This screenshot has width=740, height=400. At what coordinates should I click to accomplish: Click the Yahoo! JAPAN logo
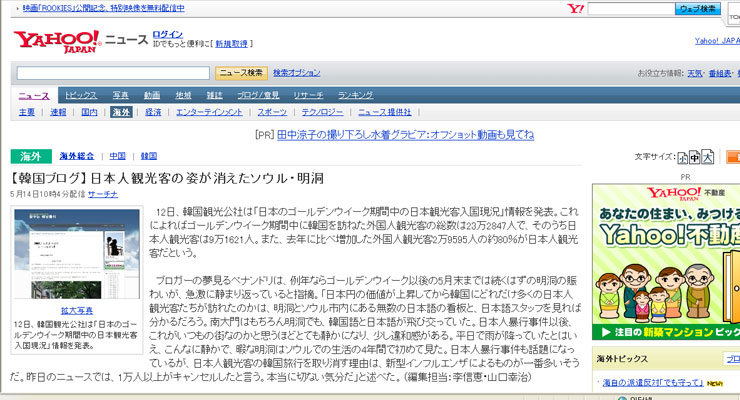click(57, 42)
